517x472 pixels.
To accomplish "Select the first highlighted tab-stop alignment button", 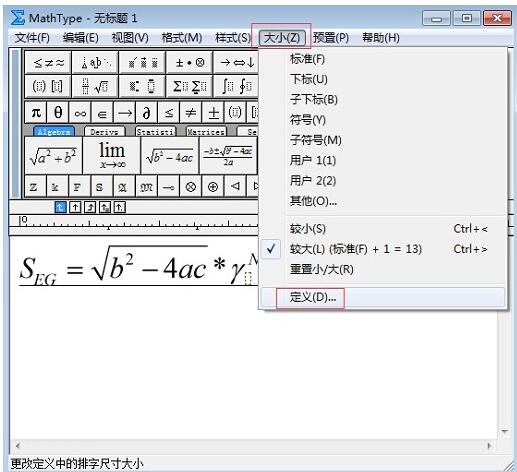I will [x=60, y=207].
